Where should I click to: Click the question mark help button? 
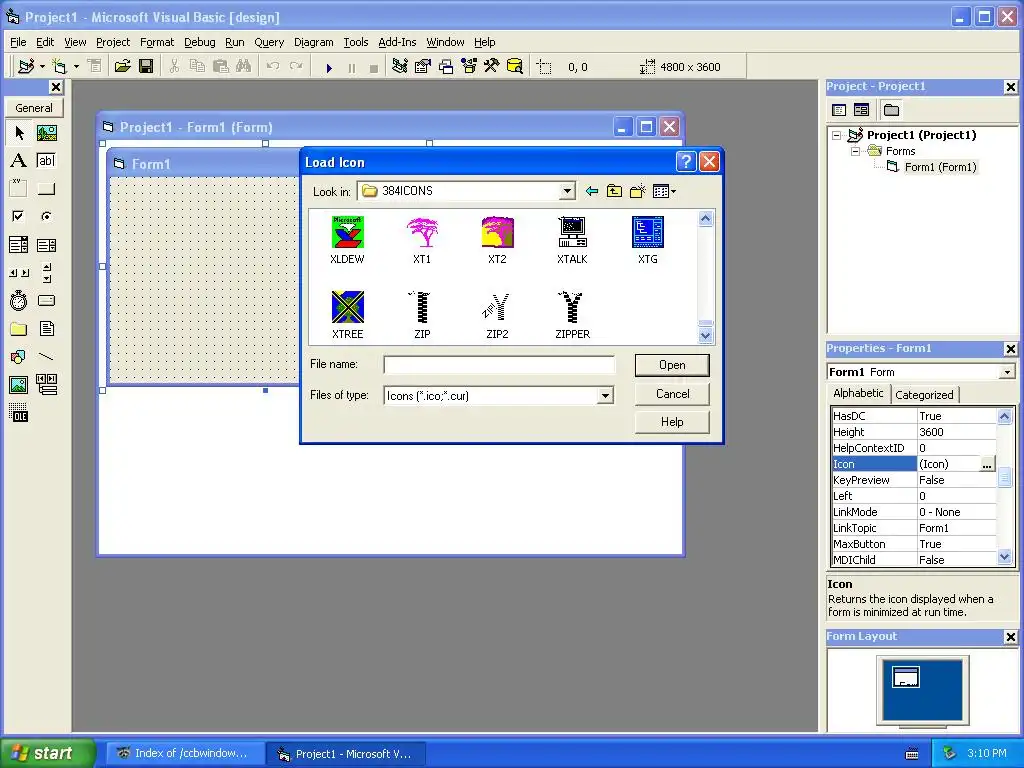pos(686,161)
